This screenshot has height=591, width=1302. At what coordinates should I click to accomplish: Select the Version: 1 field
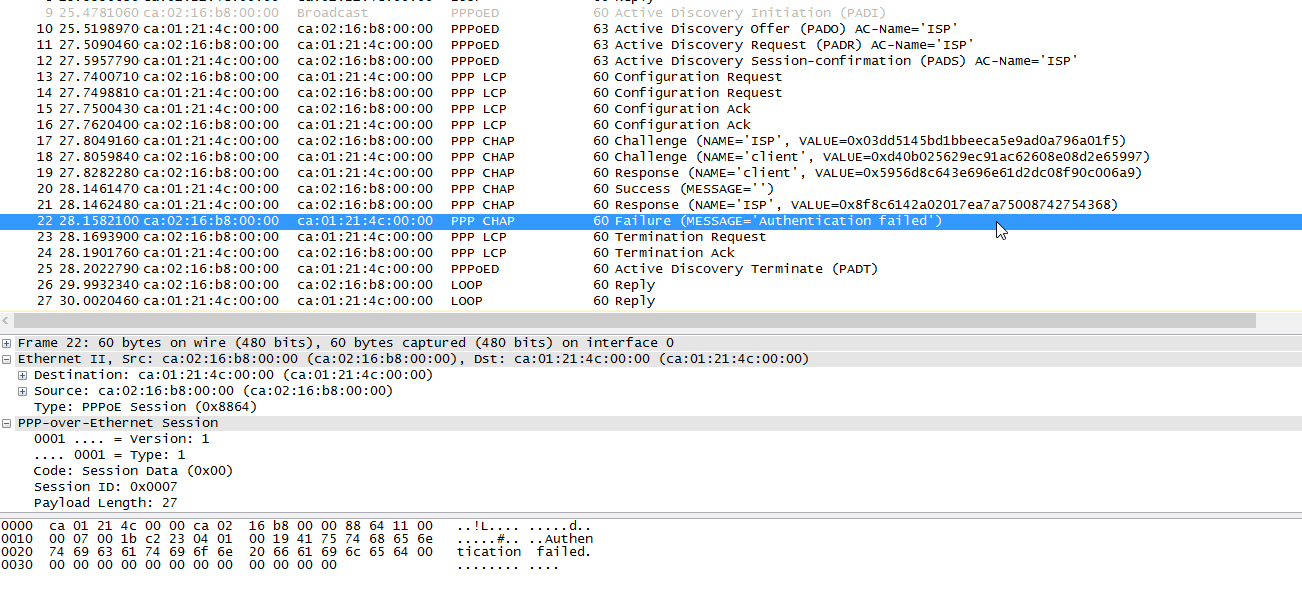[x=121, y=439]
